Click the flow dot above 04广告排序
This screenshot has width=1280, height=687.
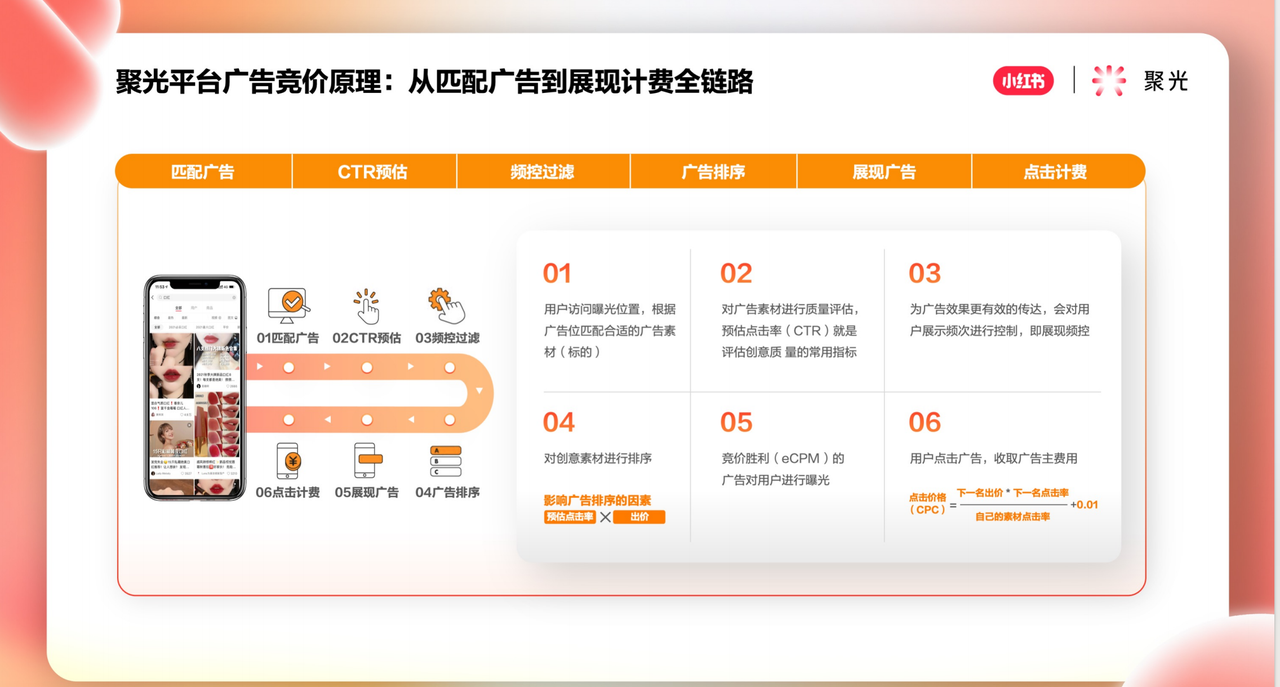pos(449,420)
